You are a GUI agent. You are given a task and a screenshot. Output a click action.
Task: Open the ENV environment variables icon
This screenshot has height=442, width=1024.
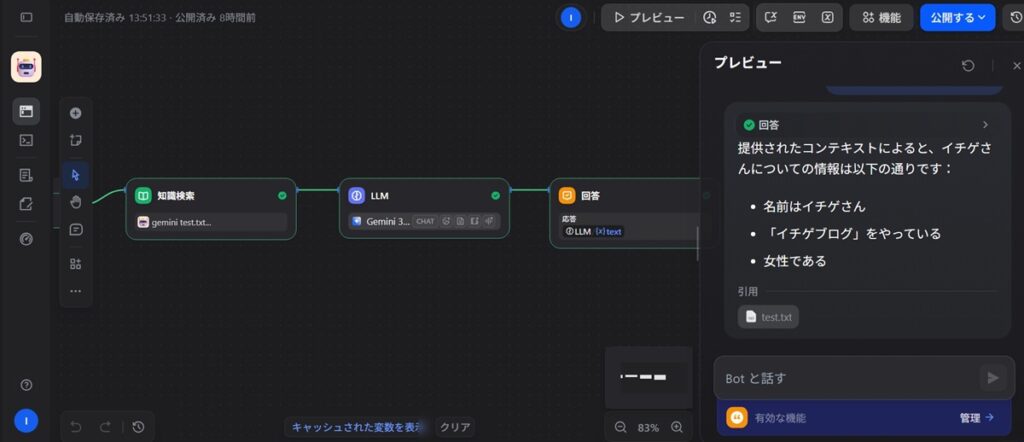click(x=799, y=18)
